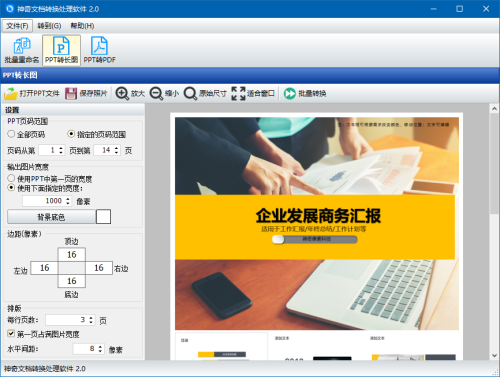Start 批量转换 batch conversion
Image resolution: width=500 pixels, height=377 pixels.
click(305, 94)
